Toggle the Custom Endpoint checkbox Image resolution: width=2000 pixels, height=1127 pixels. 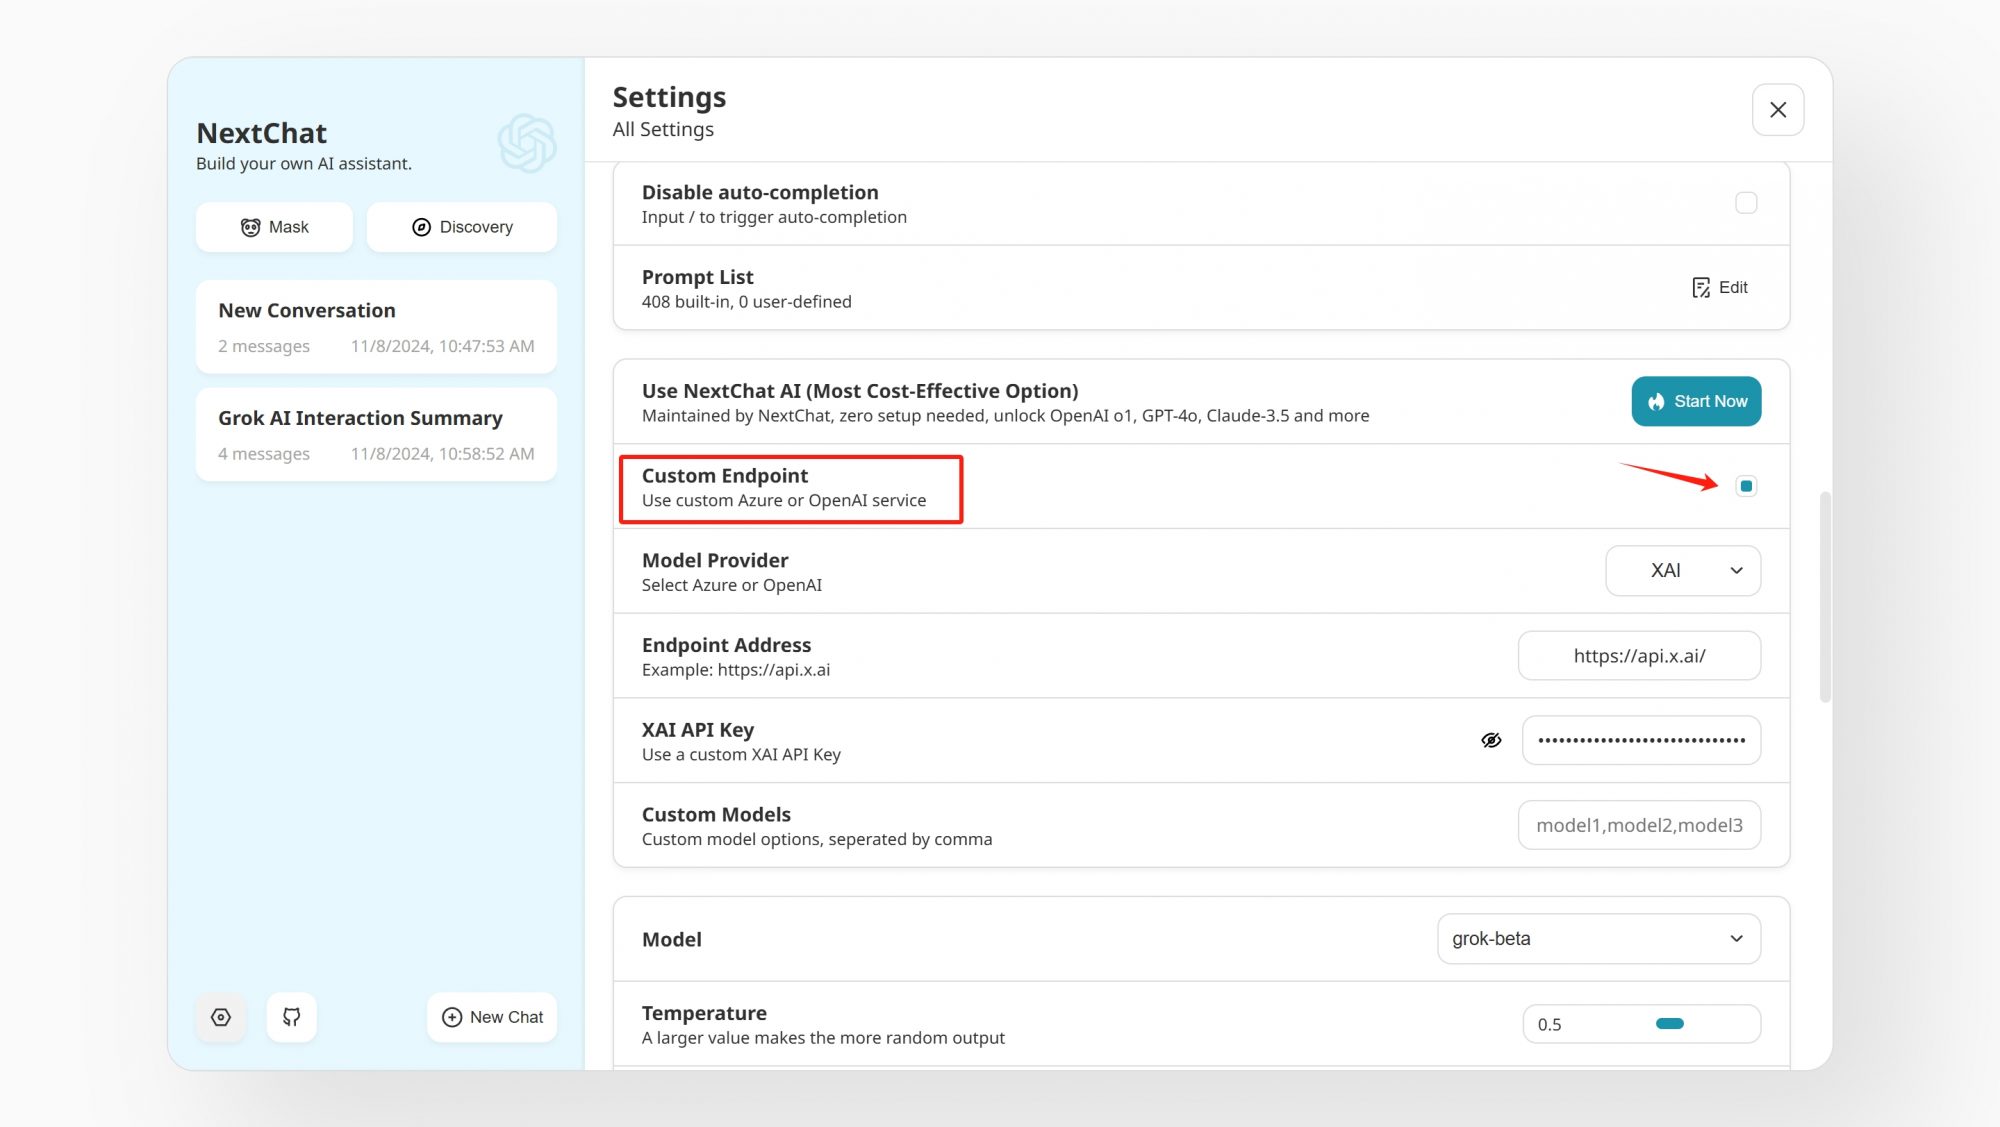click(1746, 486)
